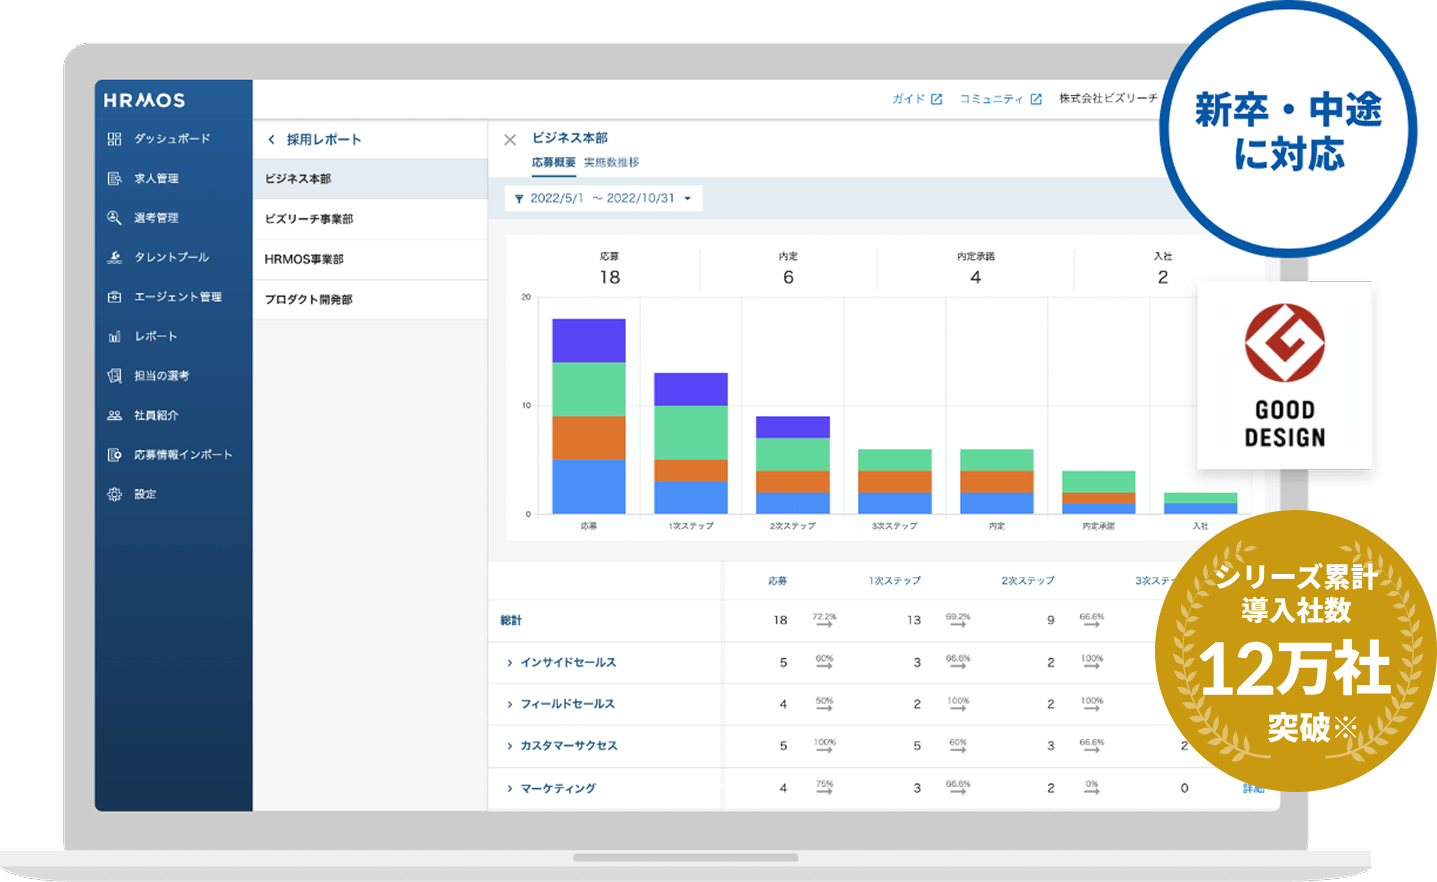
Task: Click the Dashboard icon in sidebar
Action: point(114,139)
